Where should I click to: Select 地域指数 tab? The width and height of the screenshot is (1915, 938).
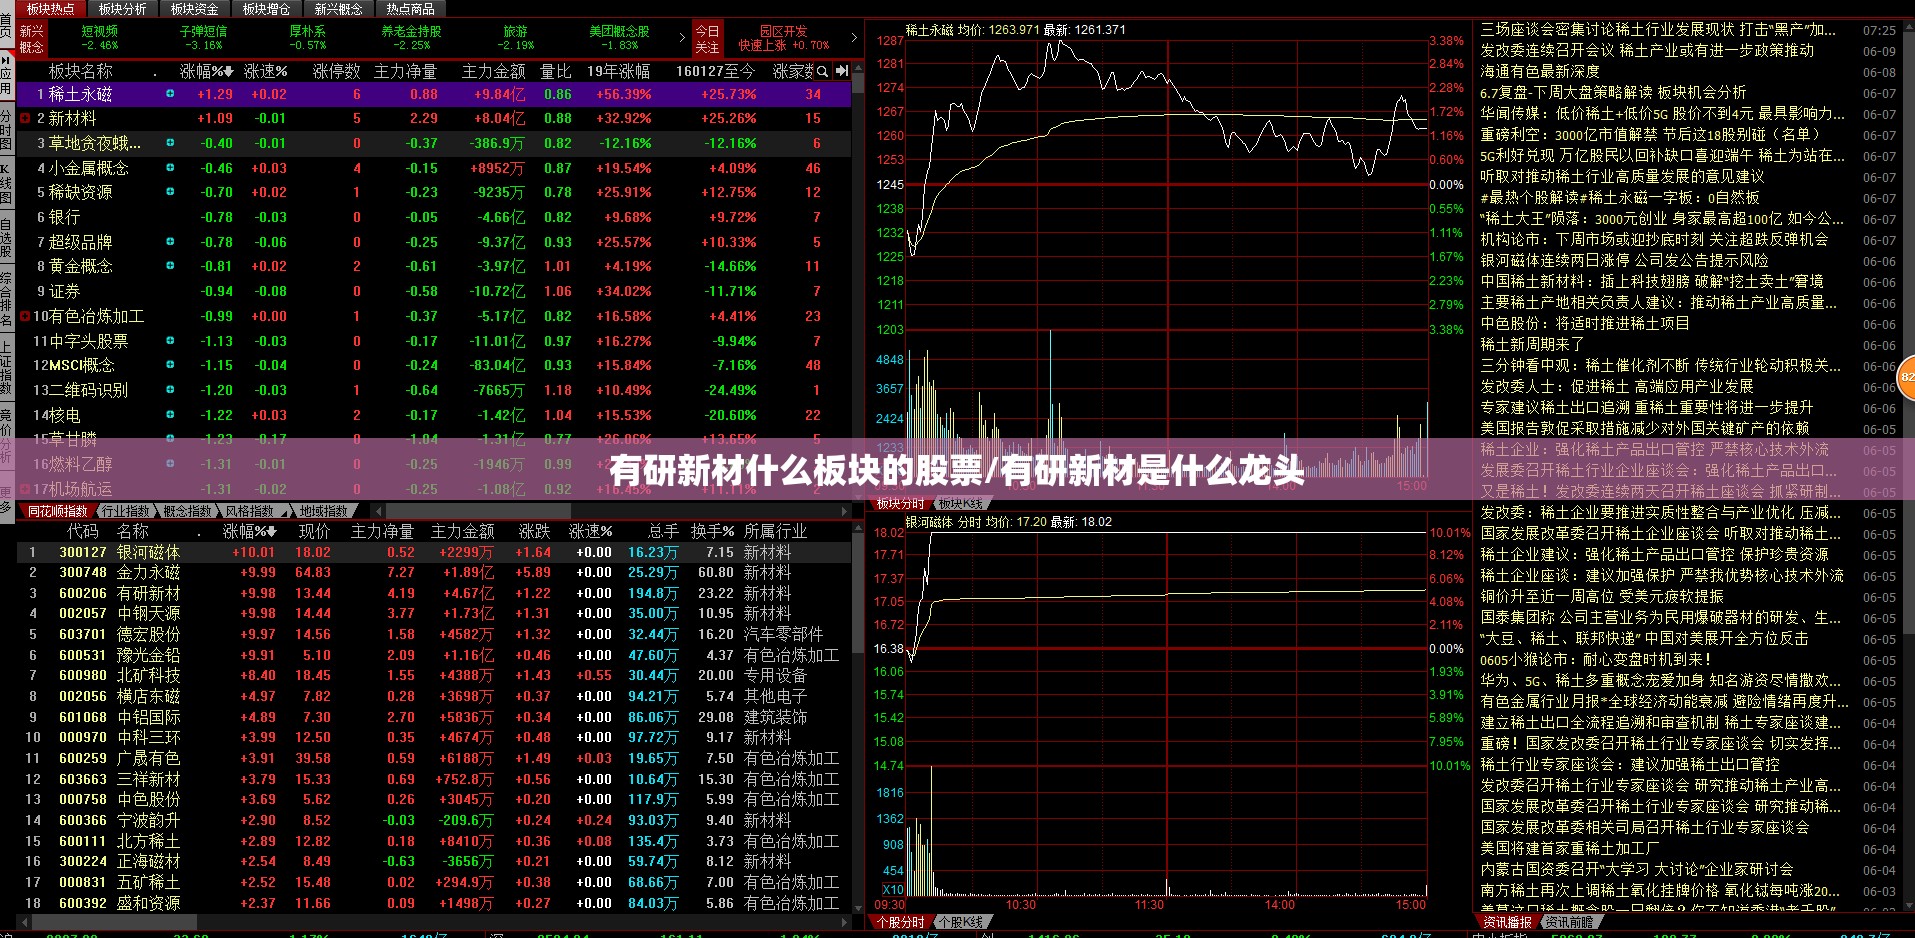(x=325, y=511)
